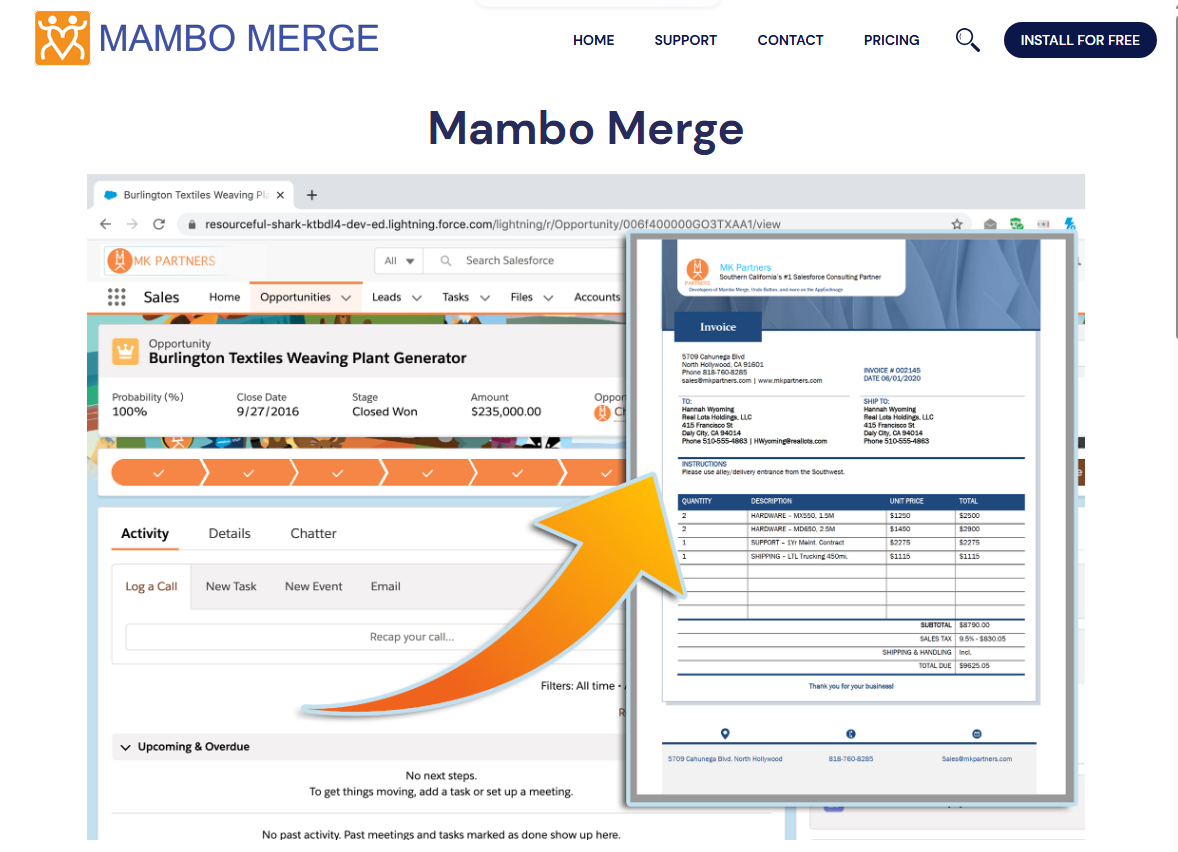Collapse the Upcoming & Overdue section
The width and height of the screenshot is (1178, 852).
pyautogui.click(x=125, y=747)
